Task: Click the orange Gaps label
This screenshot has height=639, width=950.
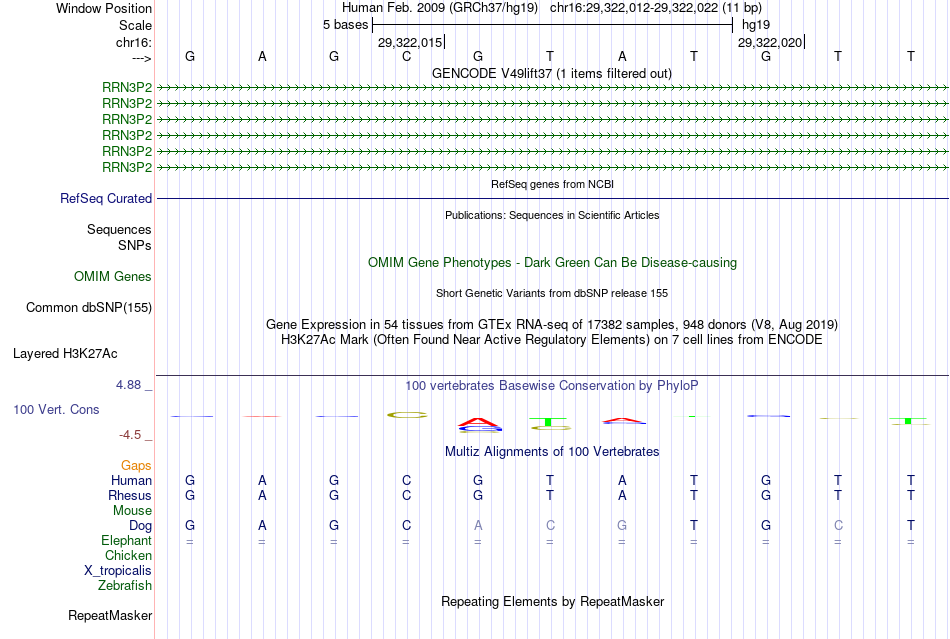Action: click(136, 465)
